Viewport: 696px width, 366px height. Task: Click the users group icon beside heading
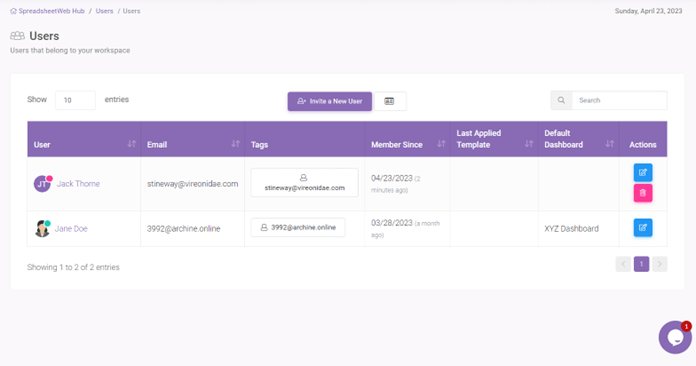[x=17, y=35]
